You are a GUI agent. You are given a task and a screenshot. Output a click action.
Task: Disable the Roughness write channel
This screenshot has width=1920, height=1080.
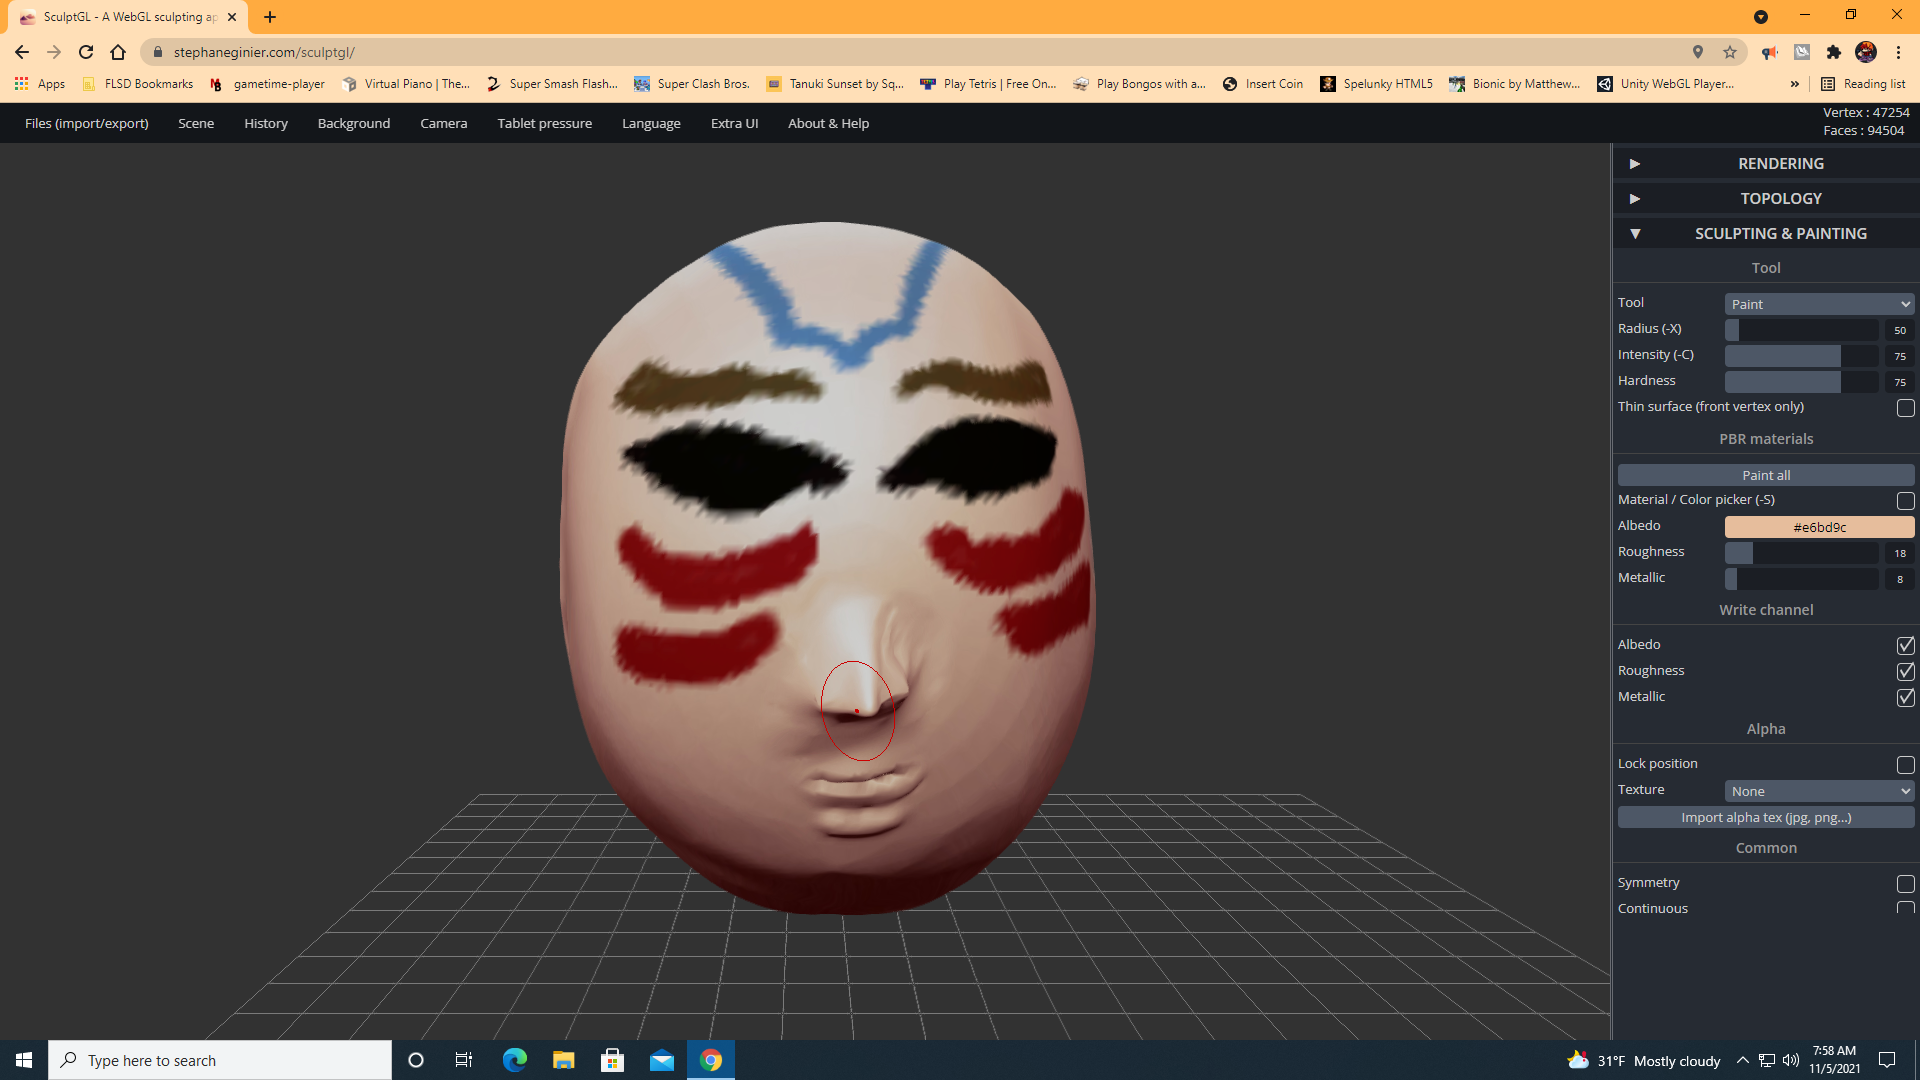[x=1905, y=672]
